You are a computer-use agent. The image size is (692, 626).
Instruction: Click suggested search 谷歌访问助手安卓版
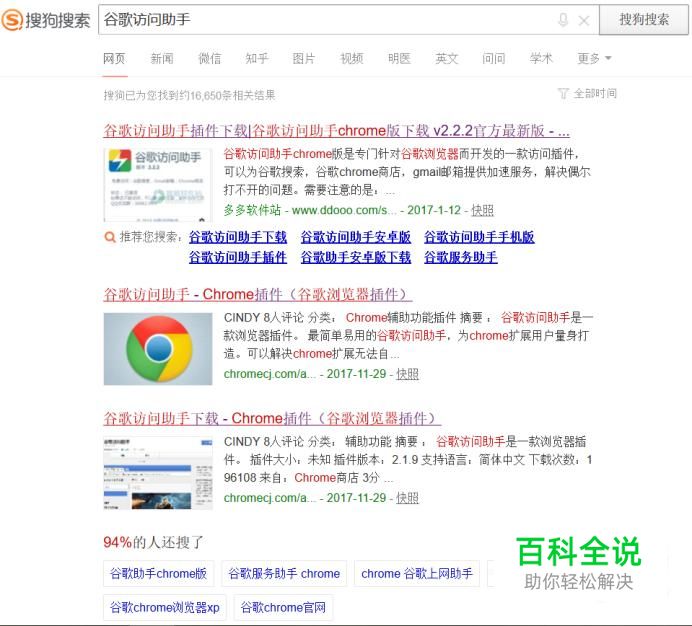356,237
